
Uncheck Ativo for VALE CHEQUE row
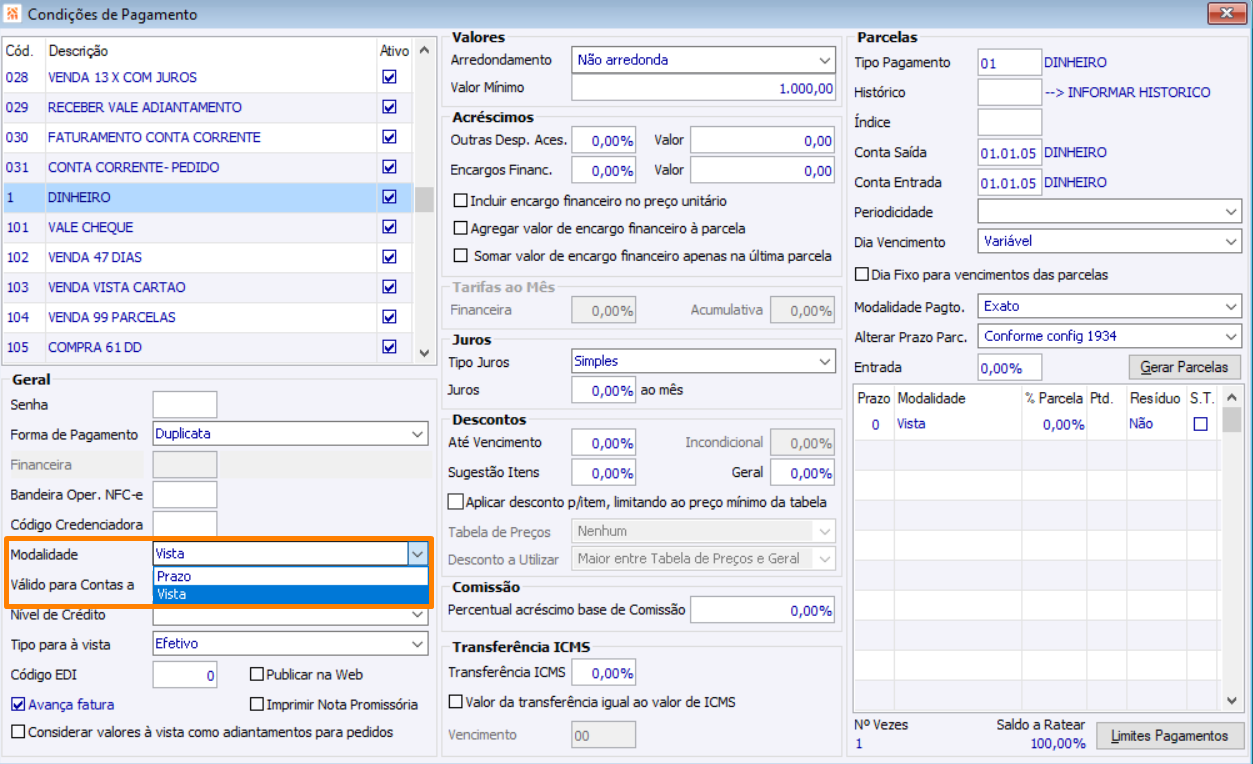point(390,227)
